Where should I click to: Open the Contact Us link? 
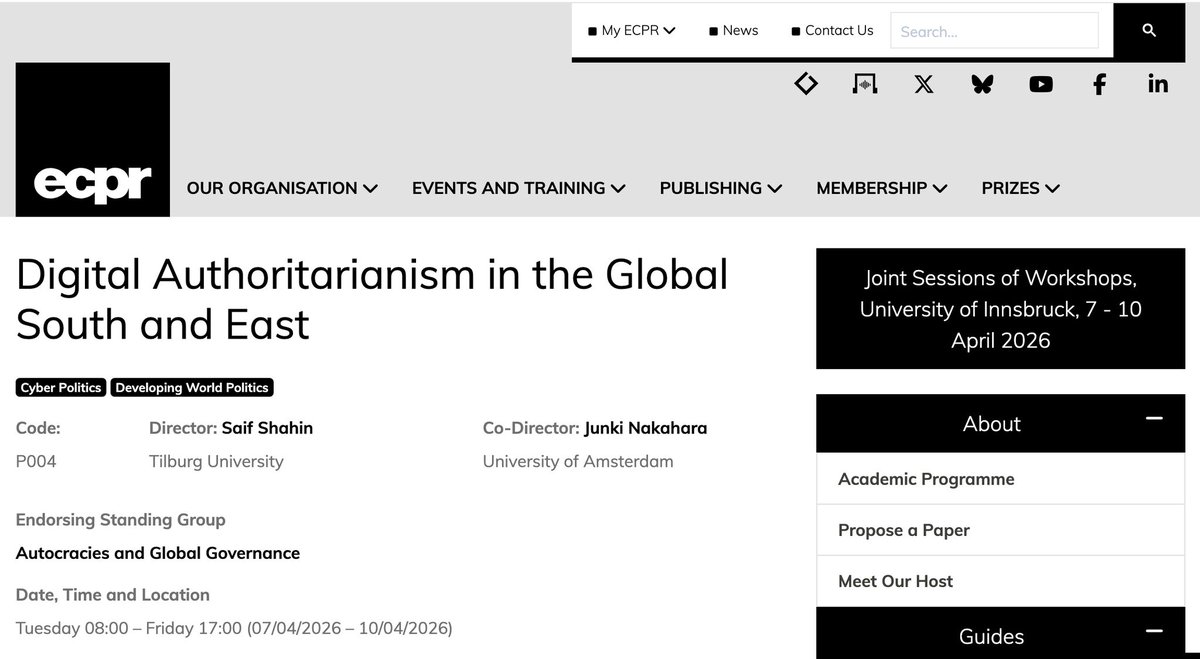[832, 30]
